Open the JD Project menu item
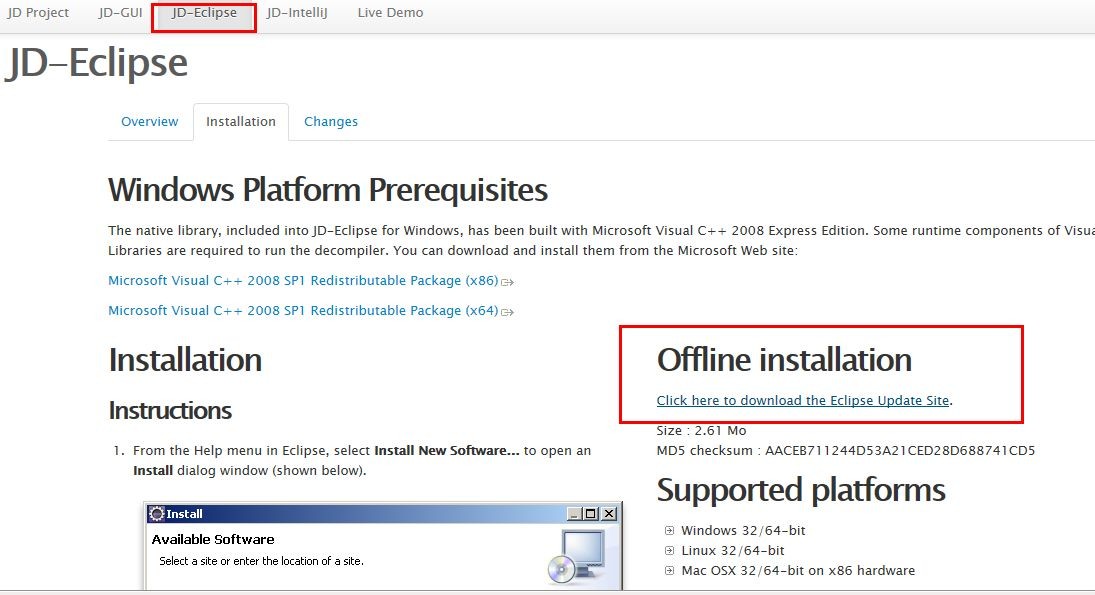Image resolution: width=1095 pixels, height=595 pixels. pyautogui.click(x=38, y=13)
